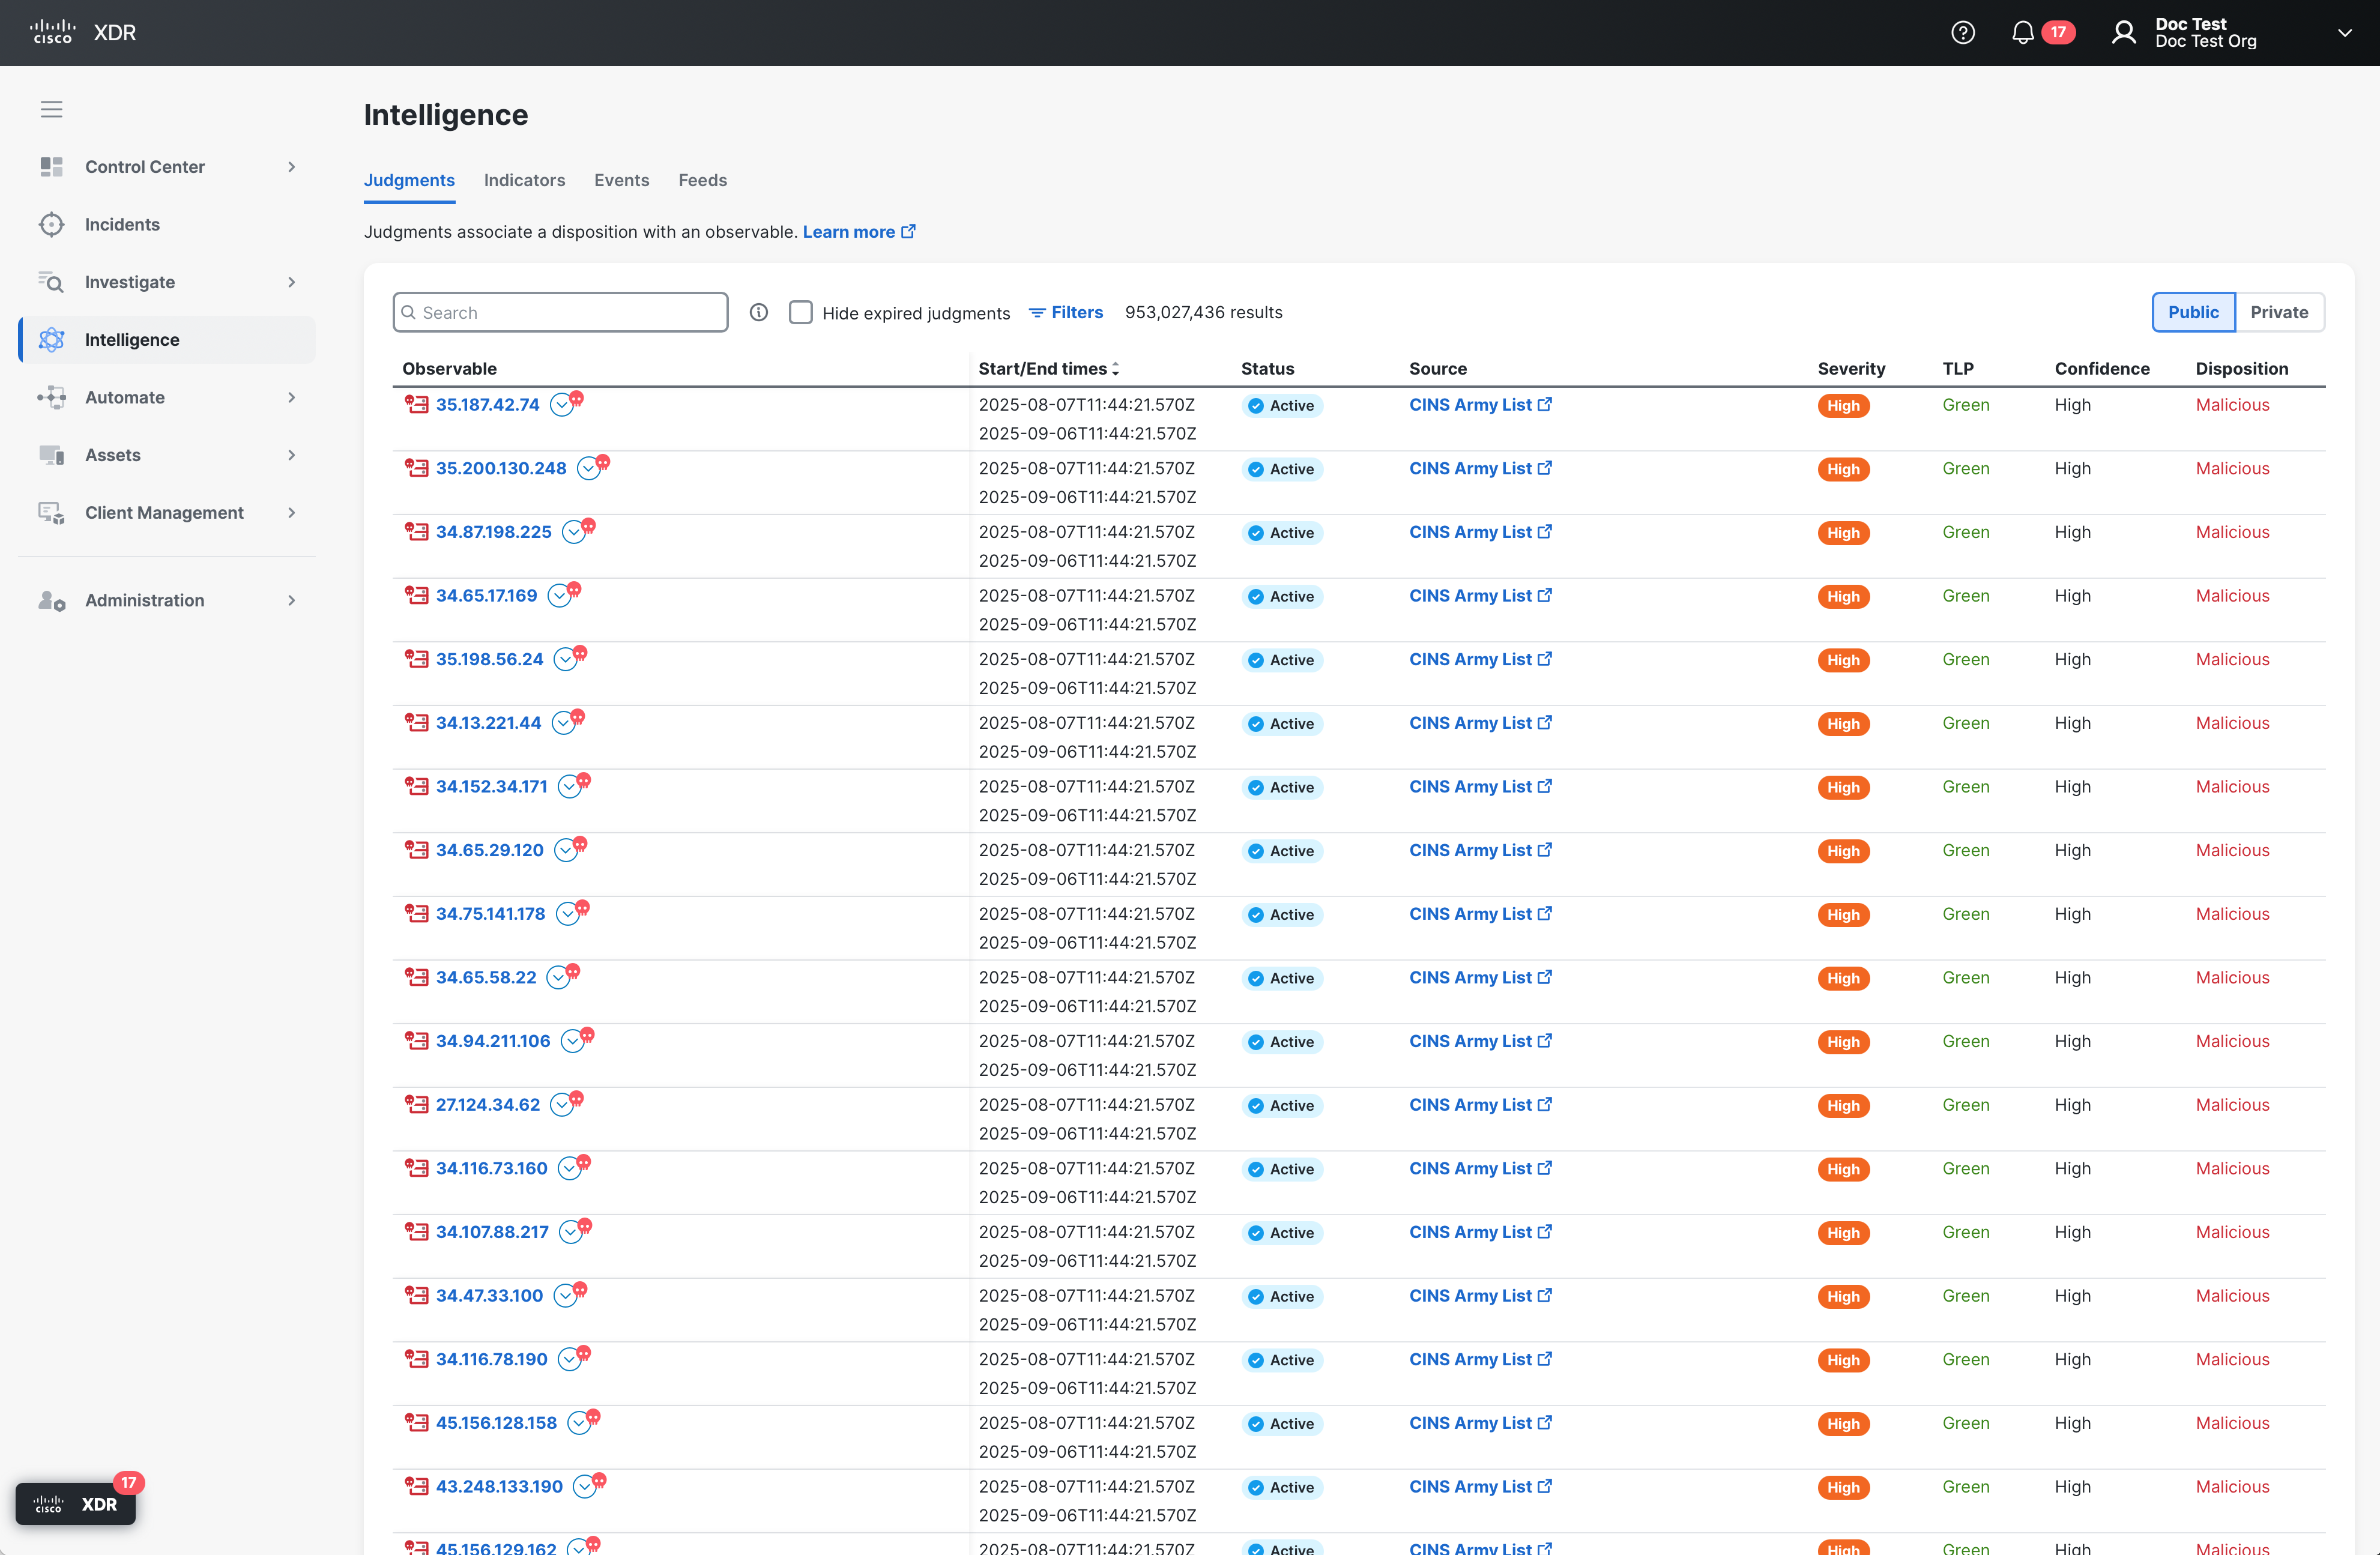Image resolution: width=2380 pixels, height=1555 pixels.
Task: Select the Public judgments toggle
Action: tap(2192, 313)
